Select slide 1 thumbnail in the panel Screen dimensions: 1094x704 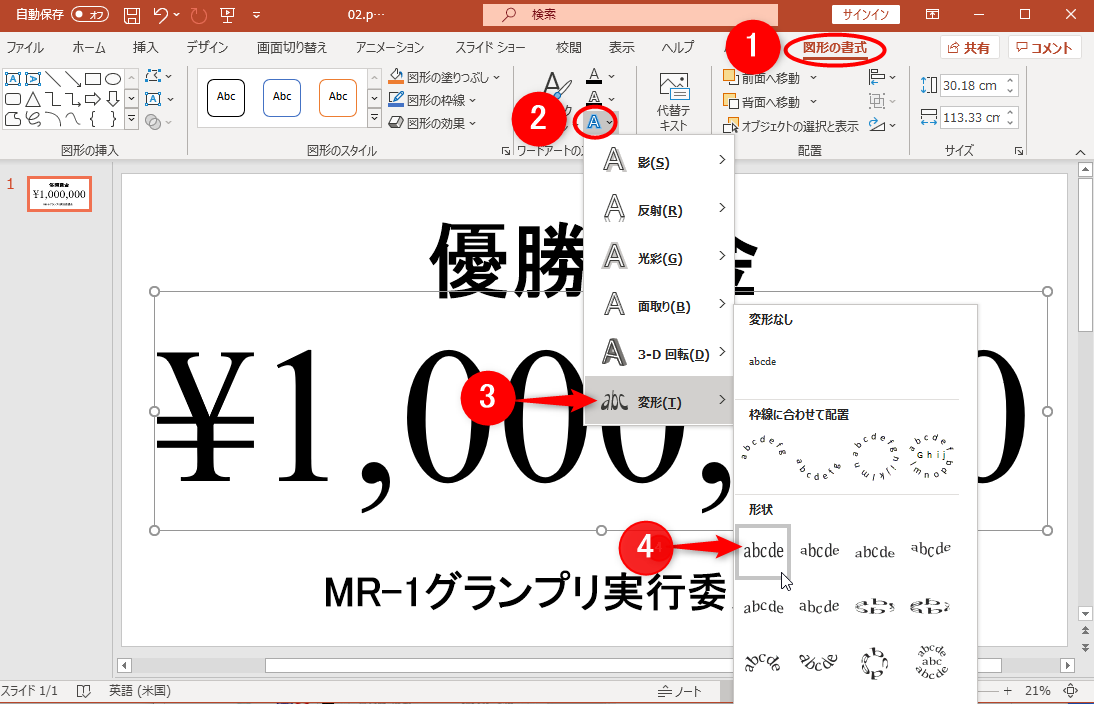pyautogui.click(x=59, y=194)
